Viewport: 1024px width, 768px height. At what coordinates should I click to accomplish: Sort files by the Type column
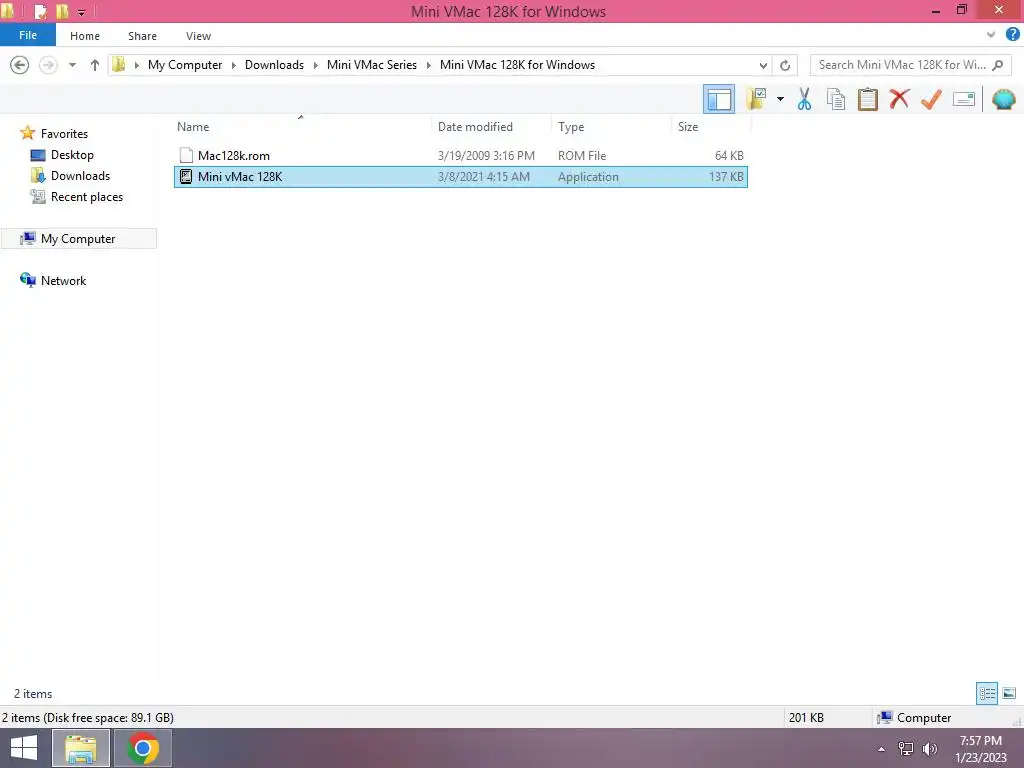pos(571,127)
